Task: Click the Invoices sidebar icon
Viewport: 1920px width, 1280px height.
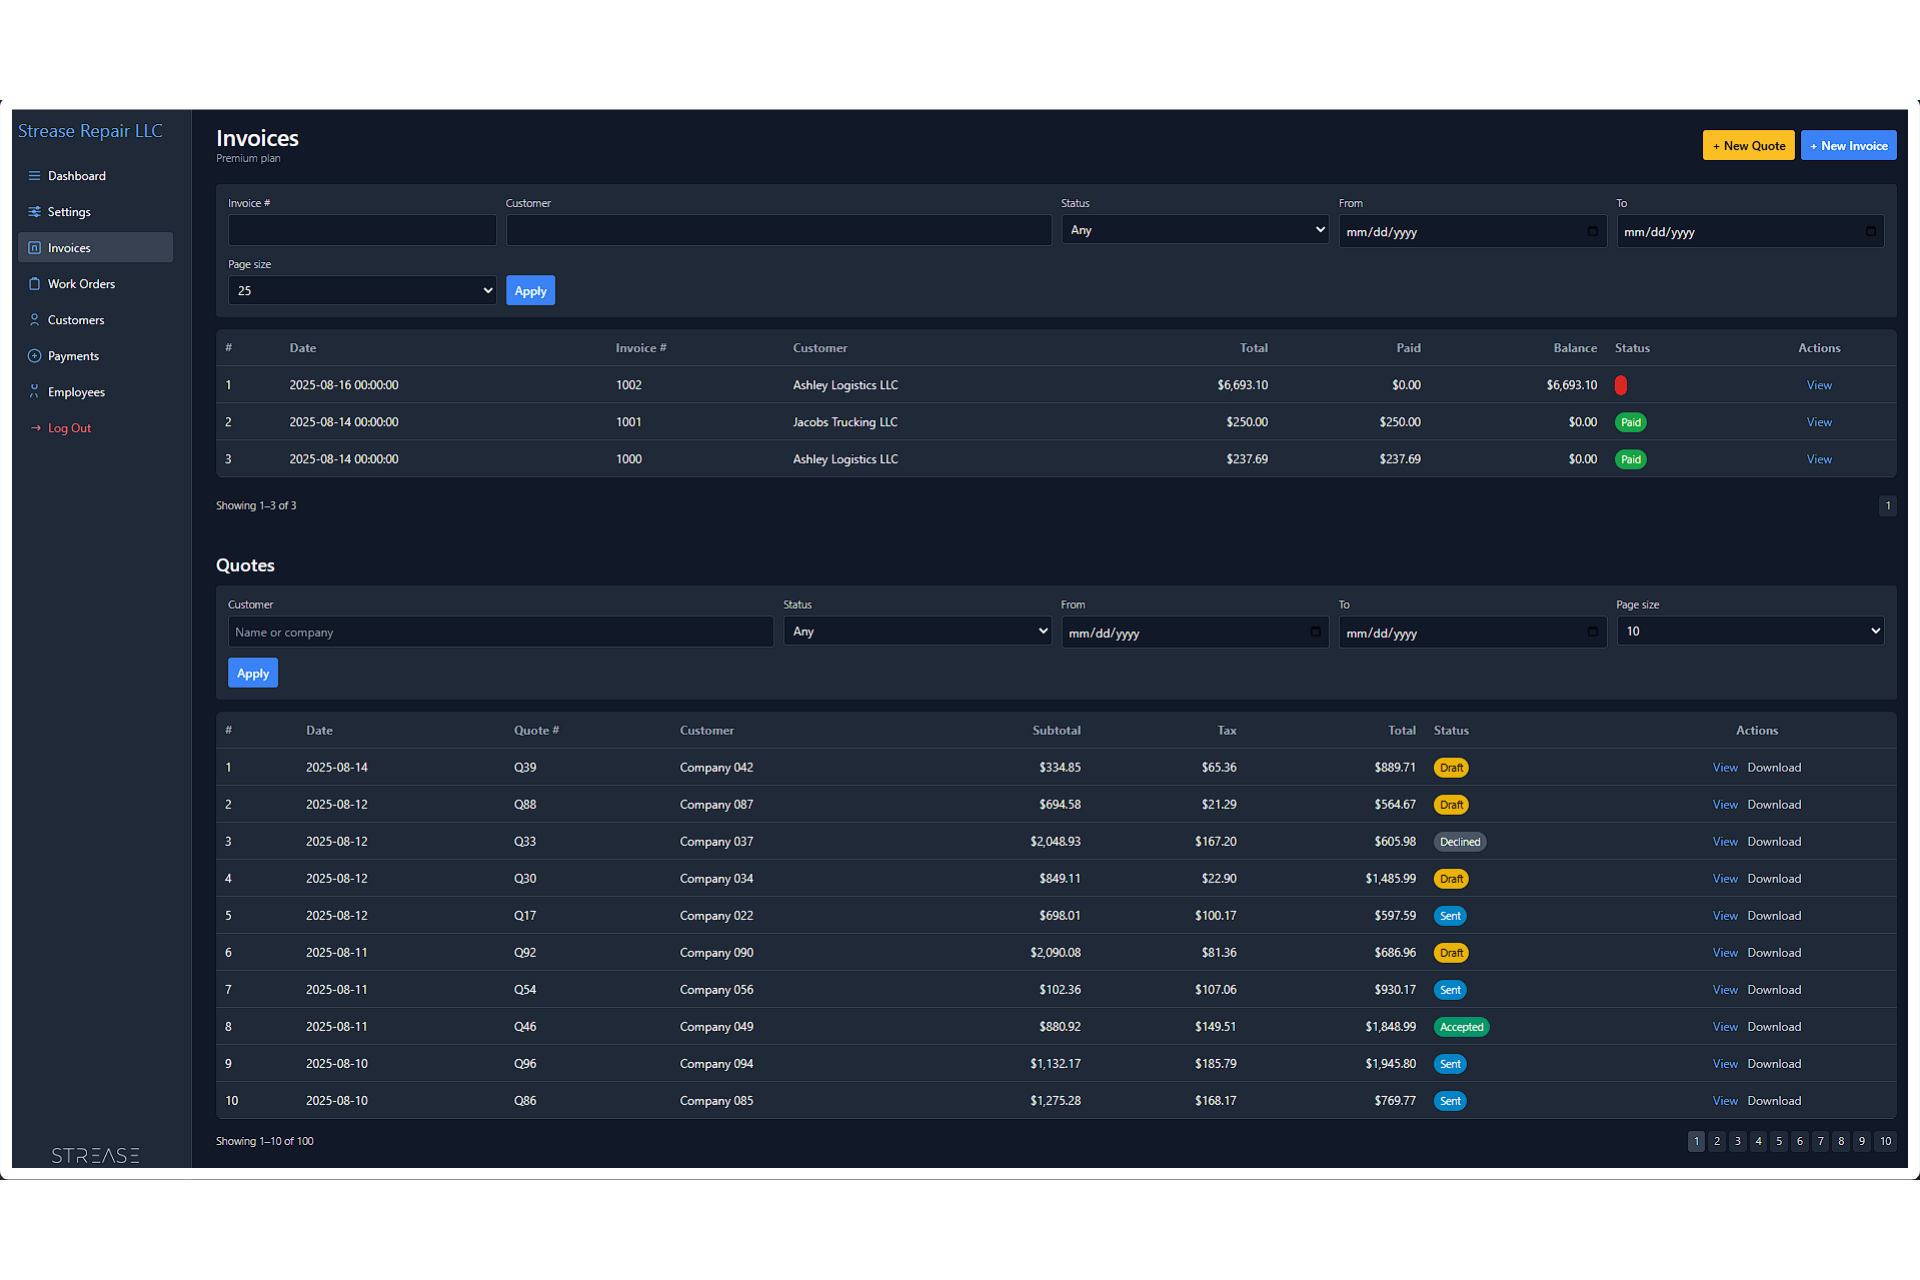Action: click(x=34, y=248)
